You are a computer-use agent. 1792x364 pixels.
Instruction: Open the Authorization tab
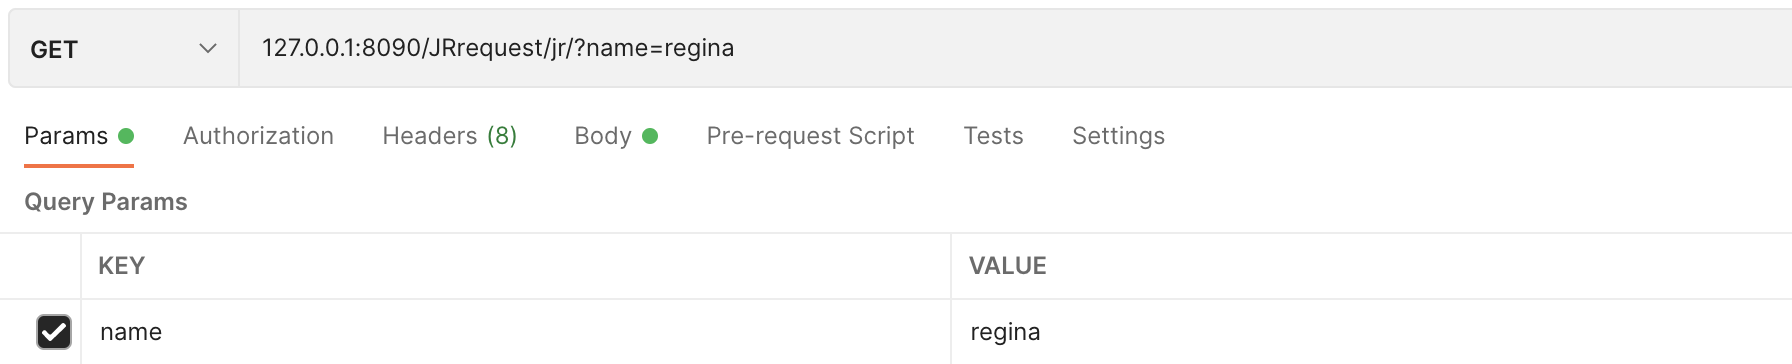click(x=258, y=136)
